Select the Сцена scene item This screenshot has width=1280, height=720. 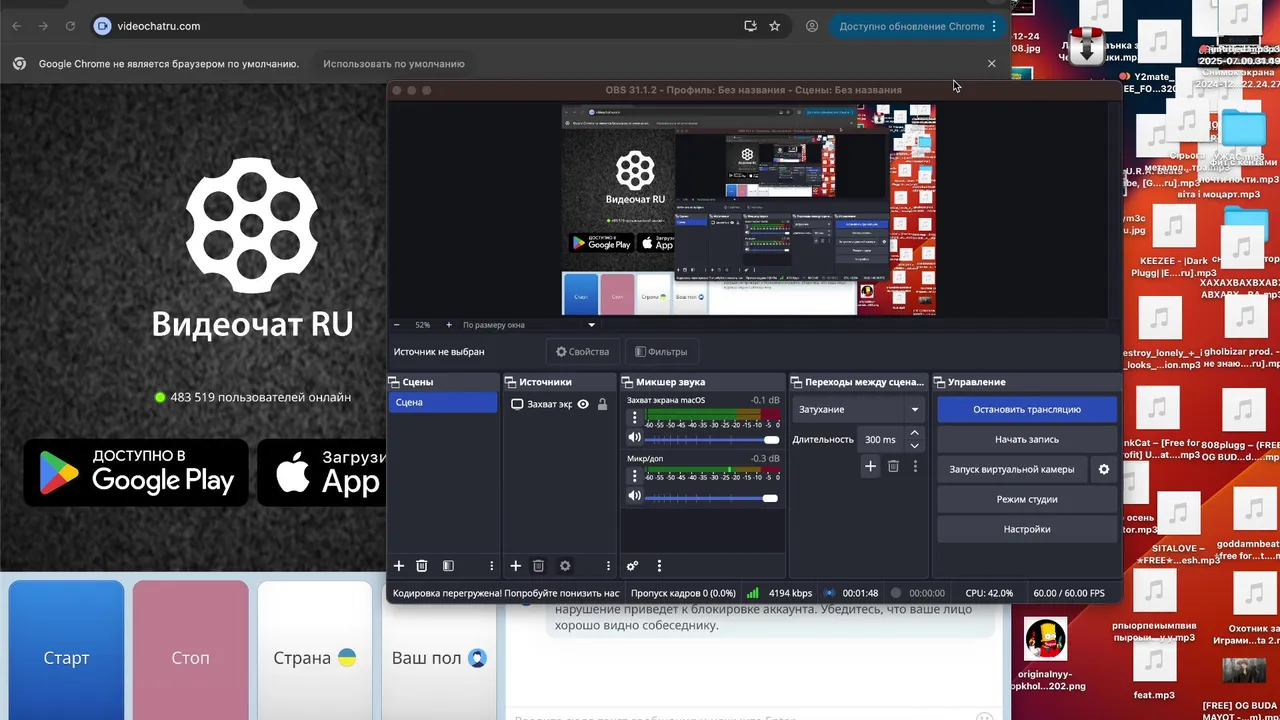[442, 402]
